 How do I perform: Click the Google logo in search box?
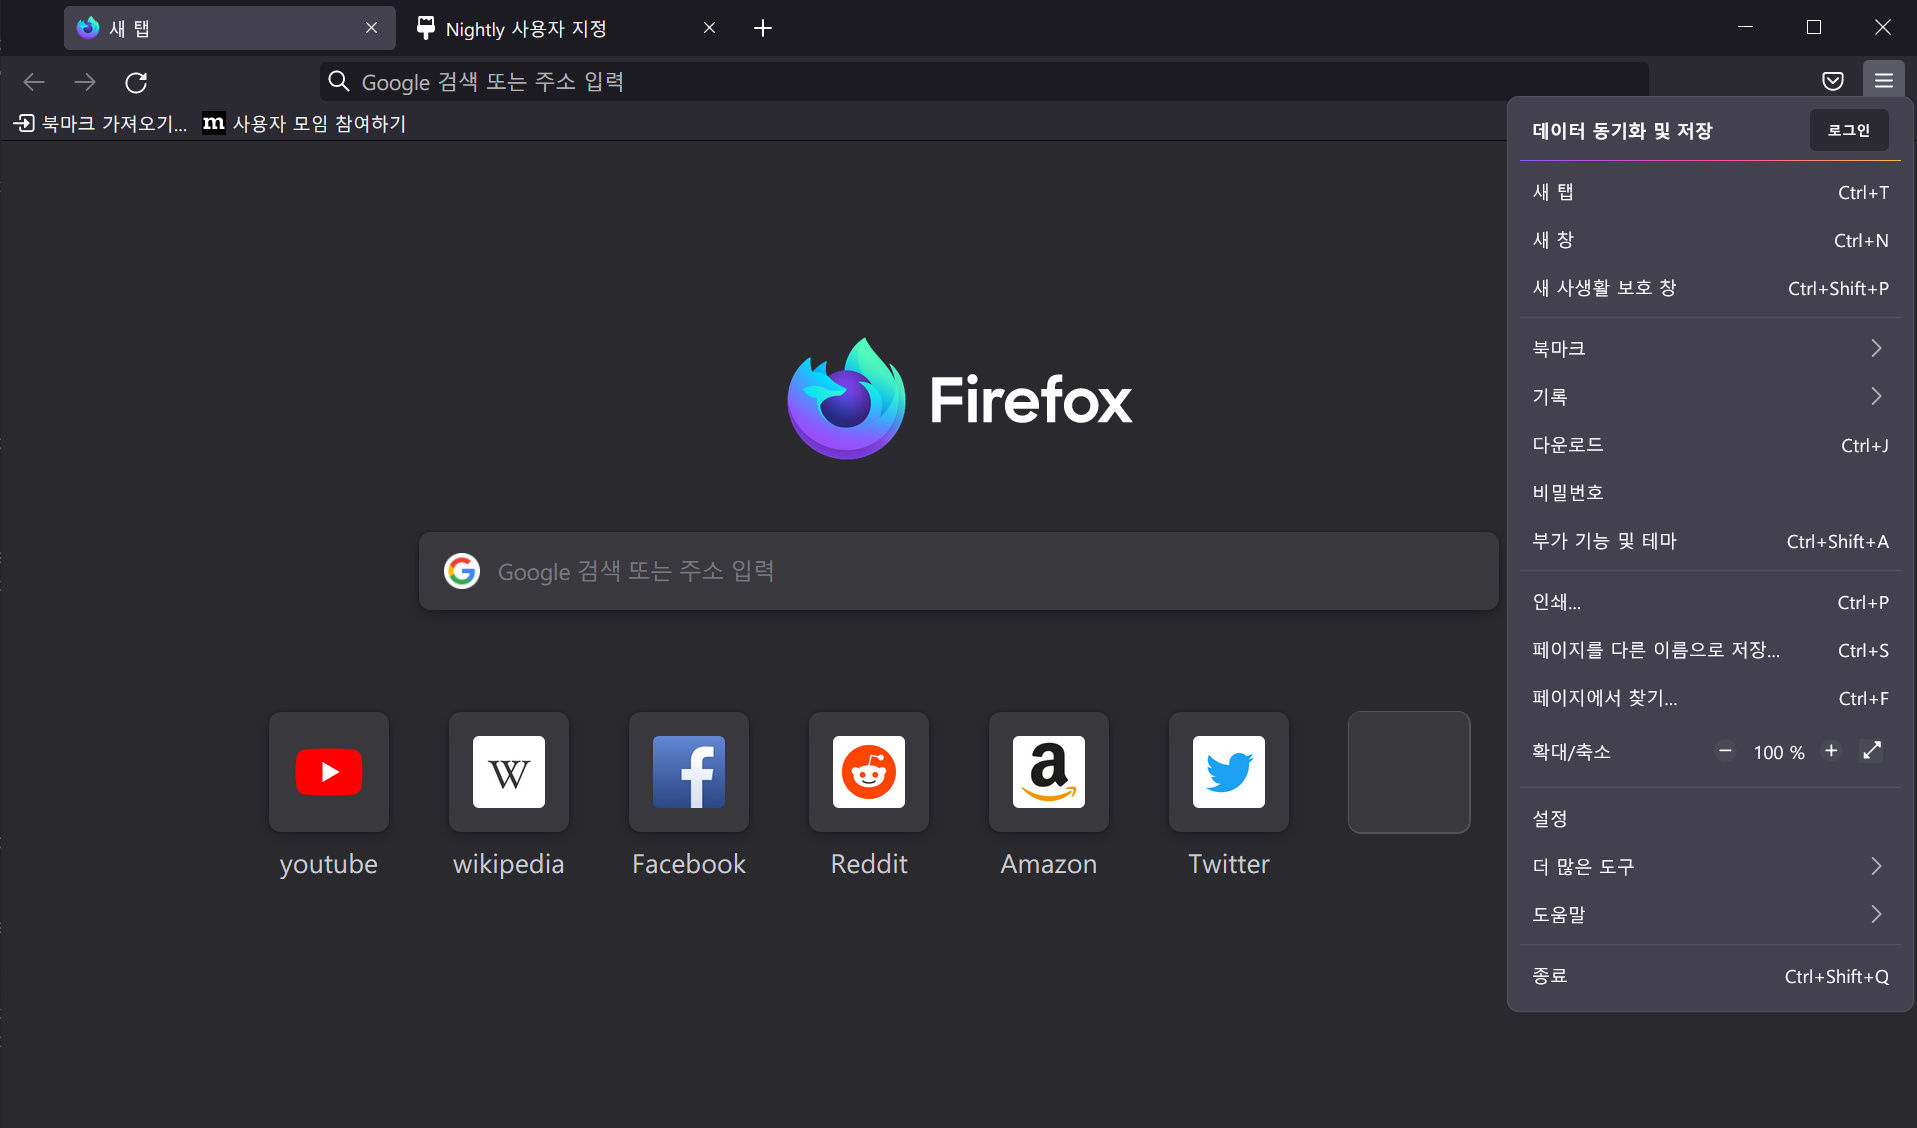click(x=462, y=571)
